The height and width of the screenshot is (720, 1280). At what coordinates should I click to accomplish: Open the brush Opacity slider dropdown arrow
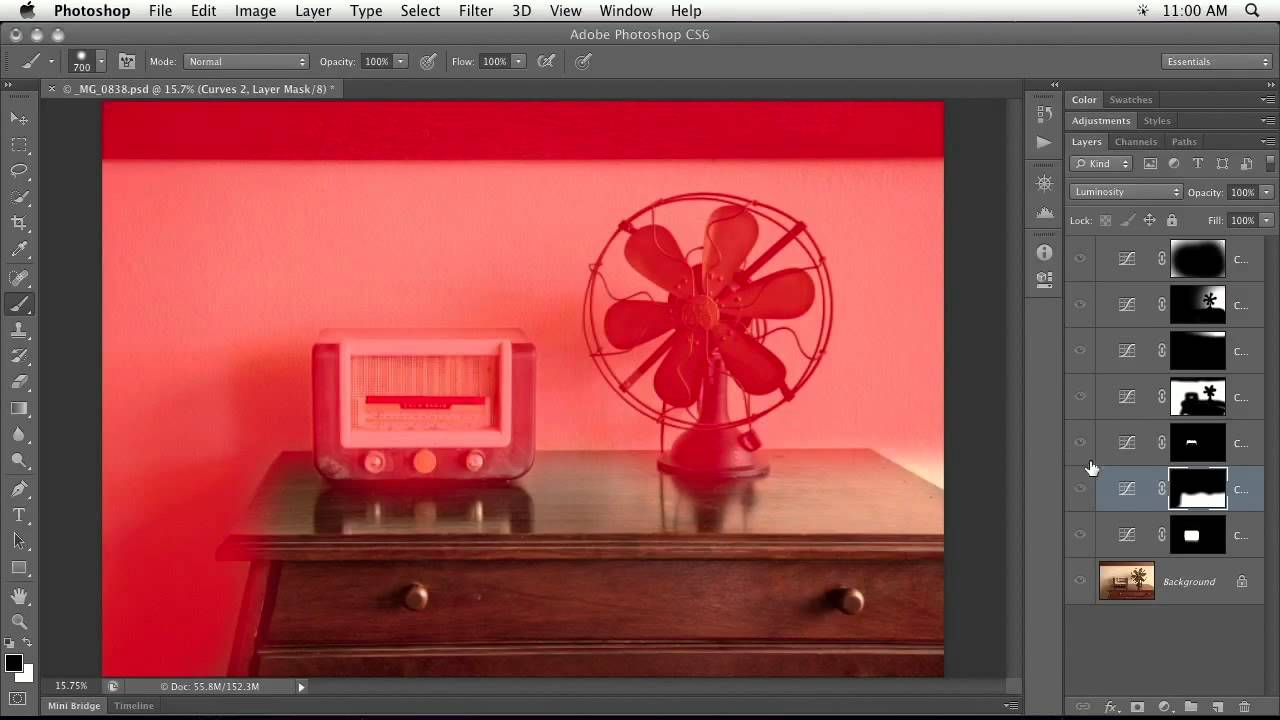pyautogui.click(x=400, y=61)
